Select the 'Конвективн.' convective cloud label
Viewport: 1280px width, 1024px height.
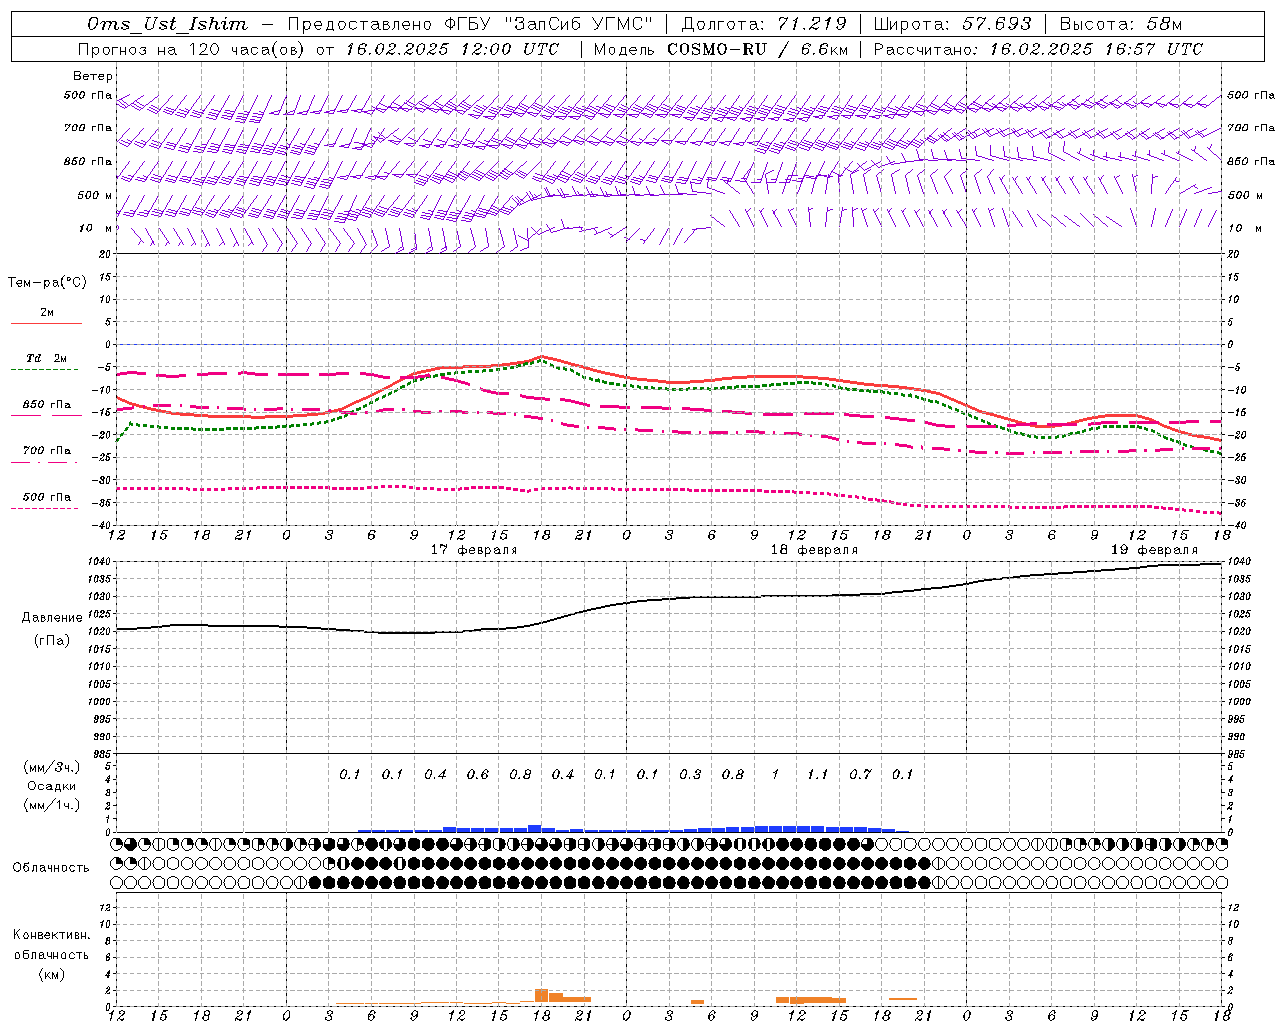pos(51,935)
